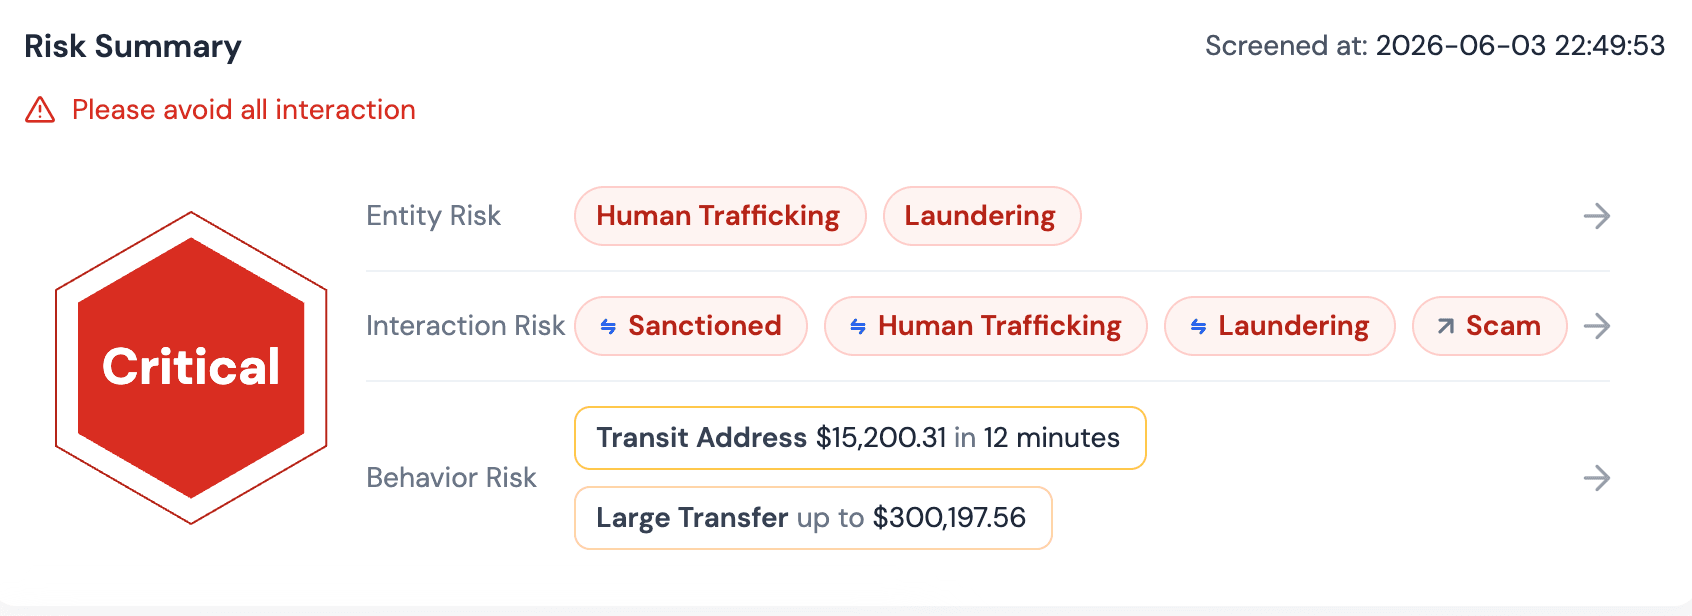
Task: Select the Entity Risk Laundering tag
Action: coord(982,216)
